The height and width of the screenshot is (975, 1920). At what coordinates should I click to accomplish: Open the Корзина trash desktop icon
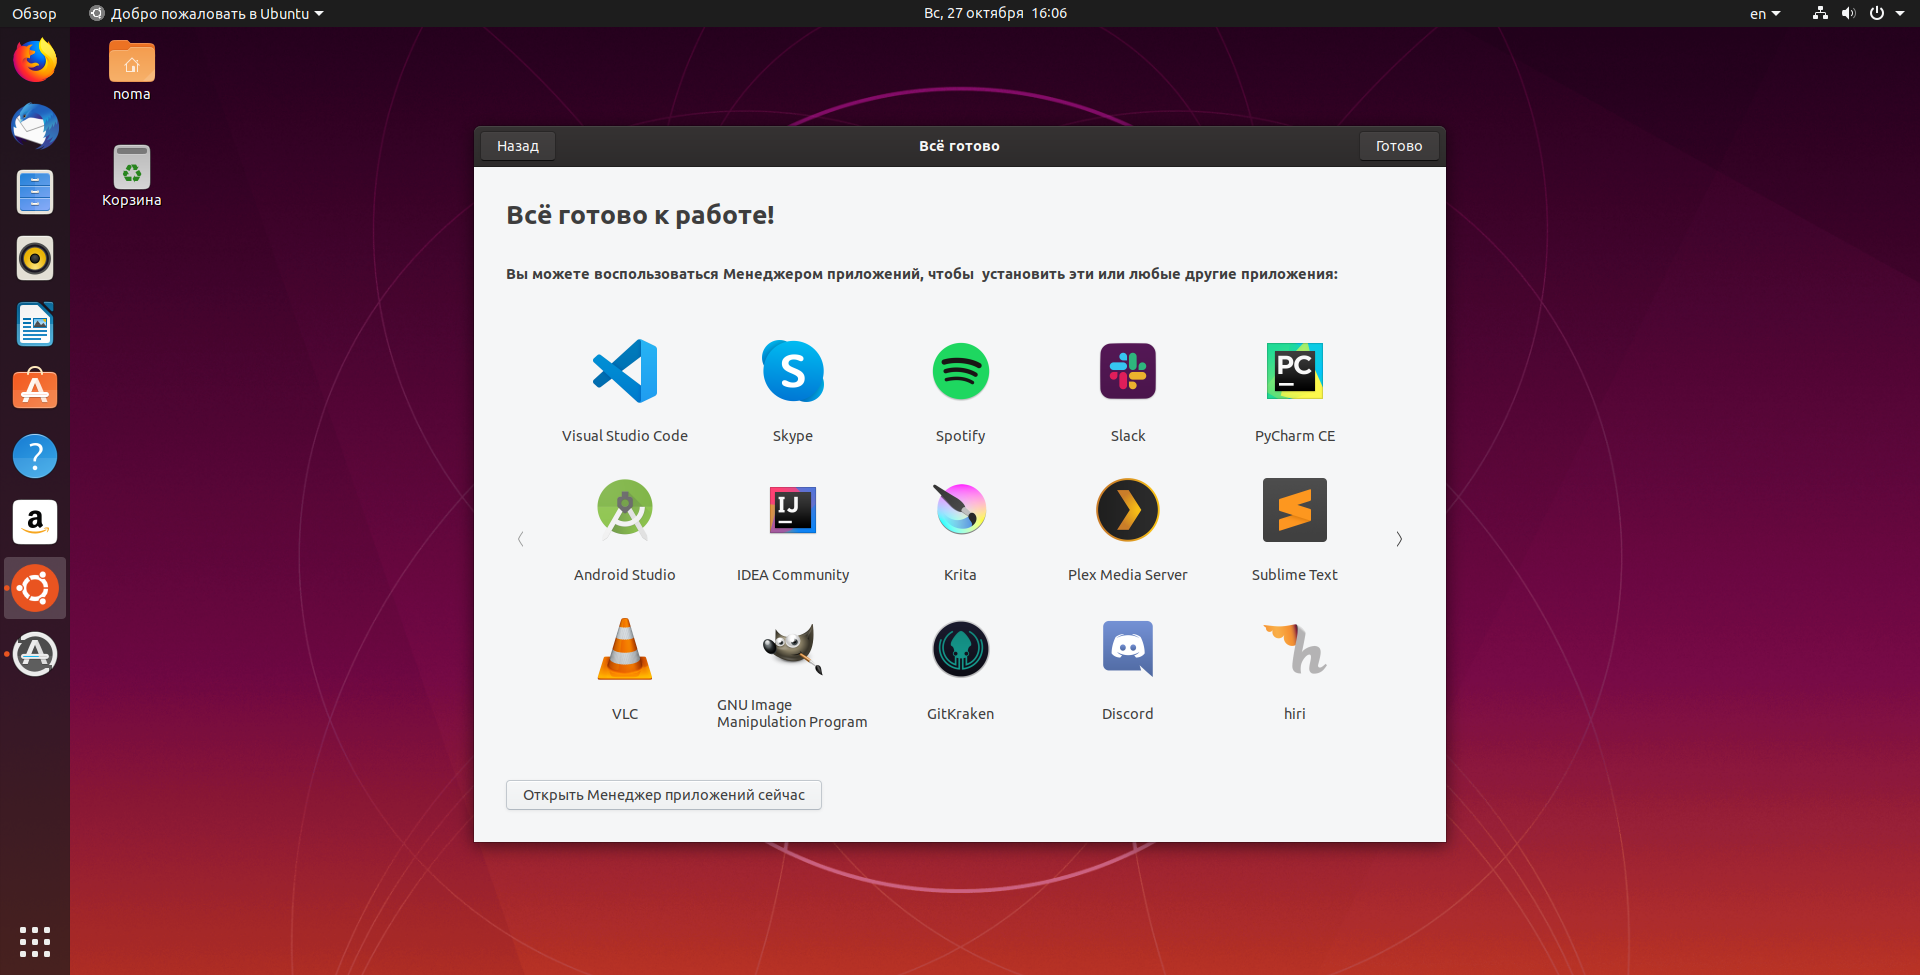131,177
